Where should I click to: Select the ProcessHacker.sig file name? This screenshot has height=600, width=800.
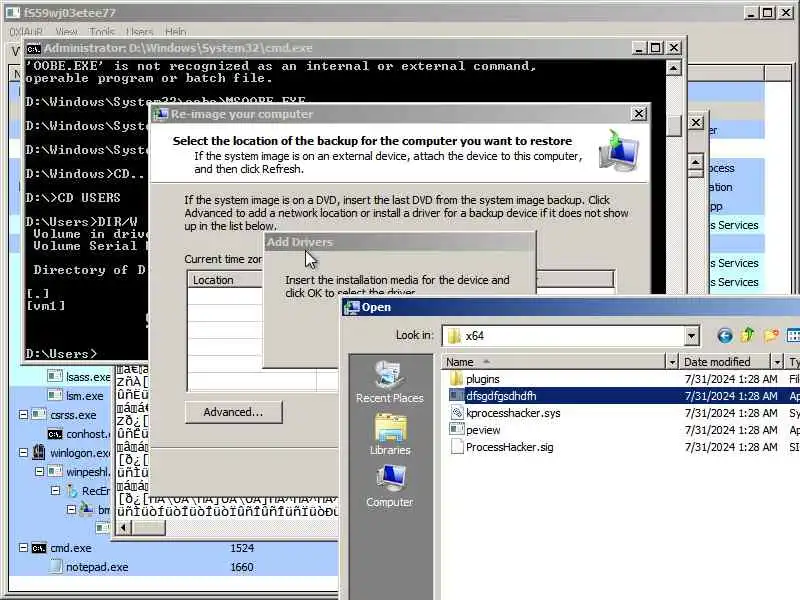pyautogui.click(x=509, y=447)
